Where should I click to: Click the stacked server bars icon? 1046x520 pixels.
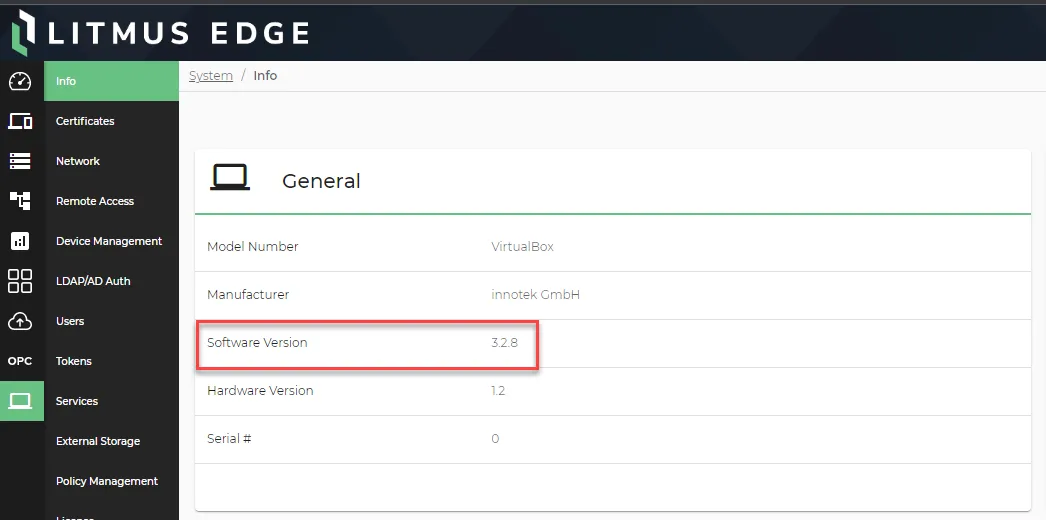(20, 161)
